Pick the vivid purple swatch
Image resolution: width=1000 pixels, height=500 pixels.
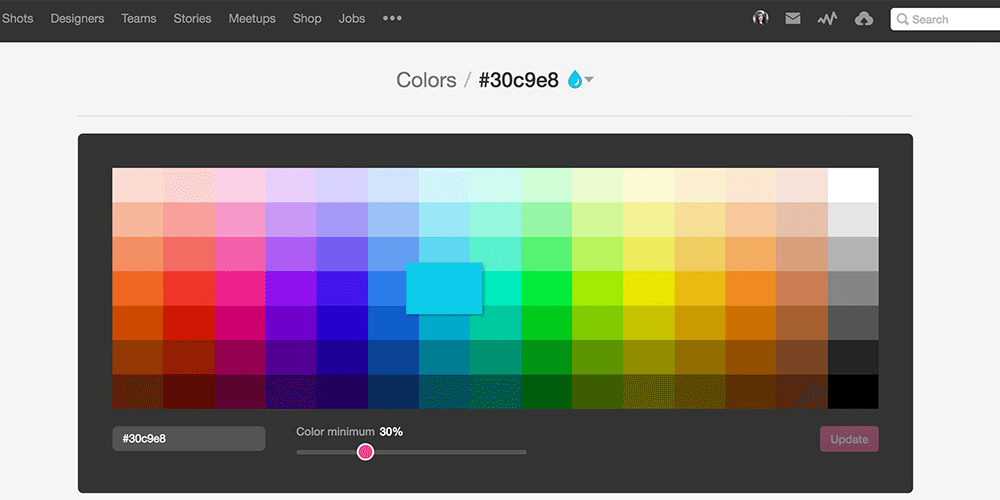coord(291,288)
